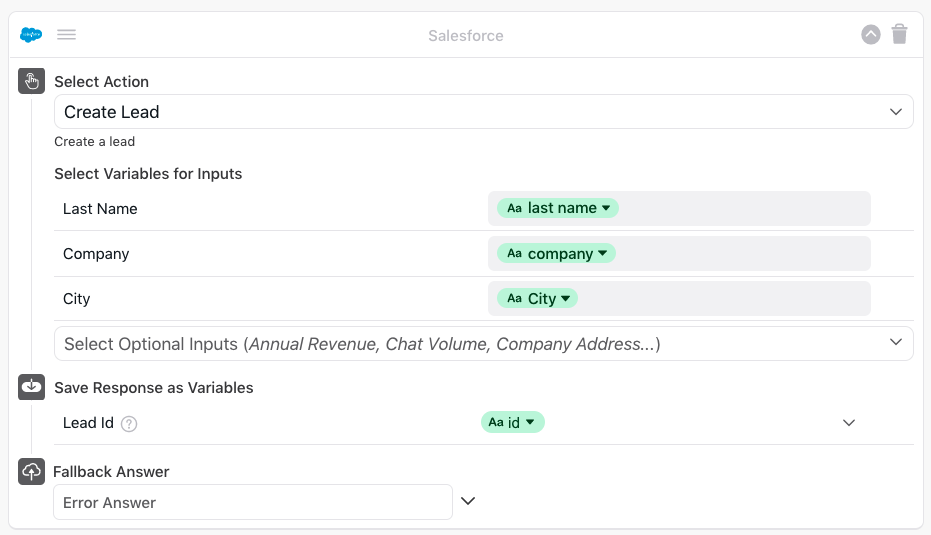Click the Salesforce title text

(x=466, y=36)
